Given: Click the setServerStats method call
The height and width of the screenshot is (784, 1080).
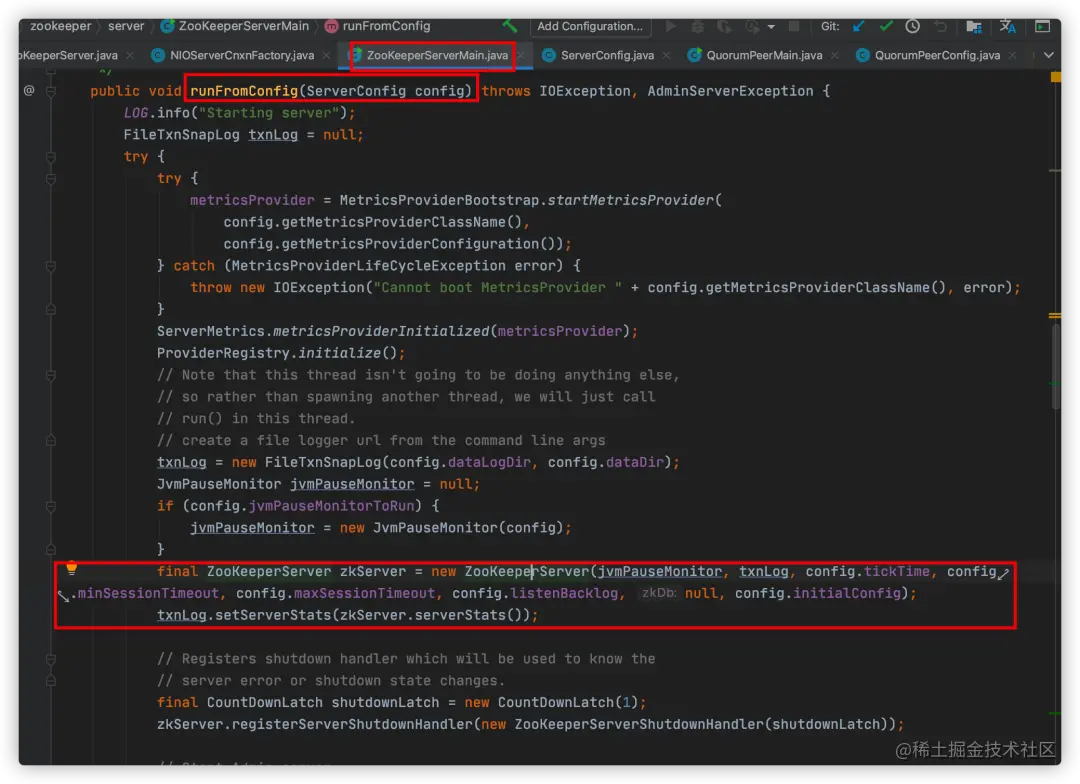Looking at the screenshot, I should pos(273,615).
